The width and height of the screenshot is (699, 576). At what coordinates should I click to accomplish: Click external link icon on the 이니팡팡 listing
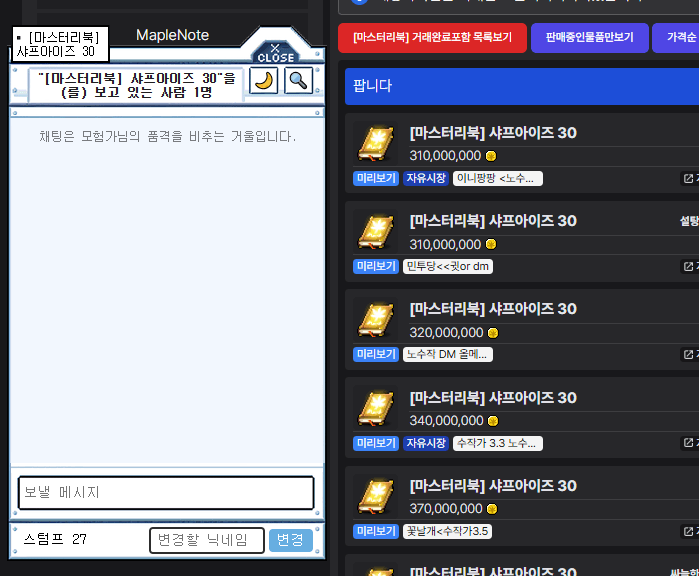688,178
